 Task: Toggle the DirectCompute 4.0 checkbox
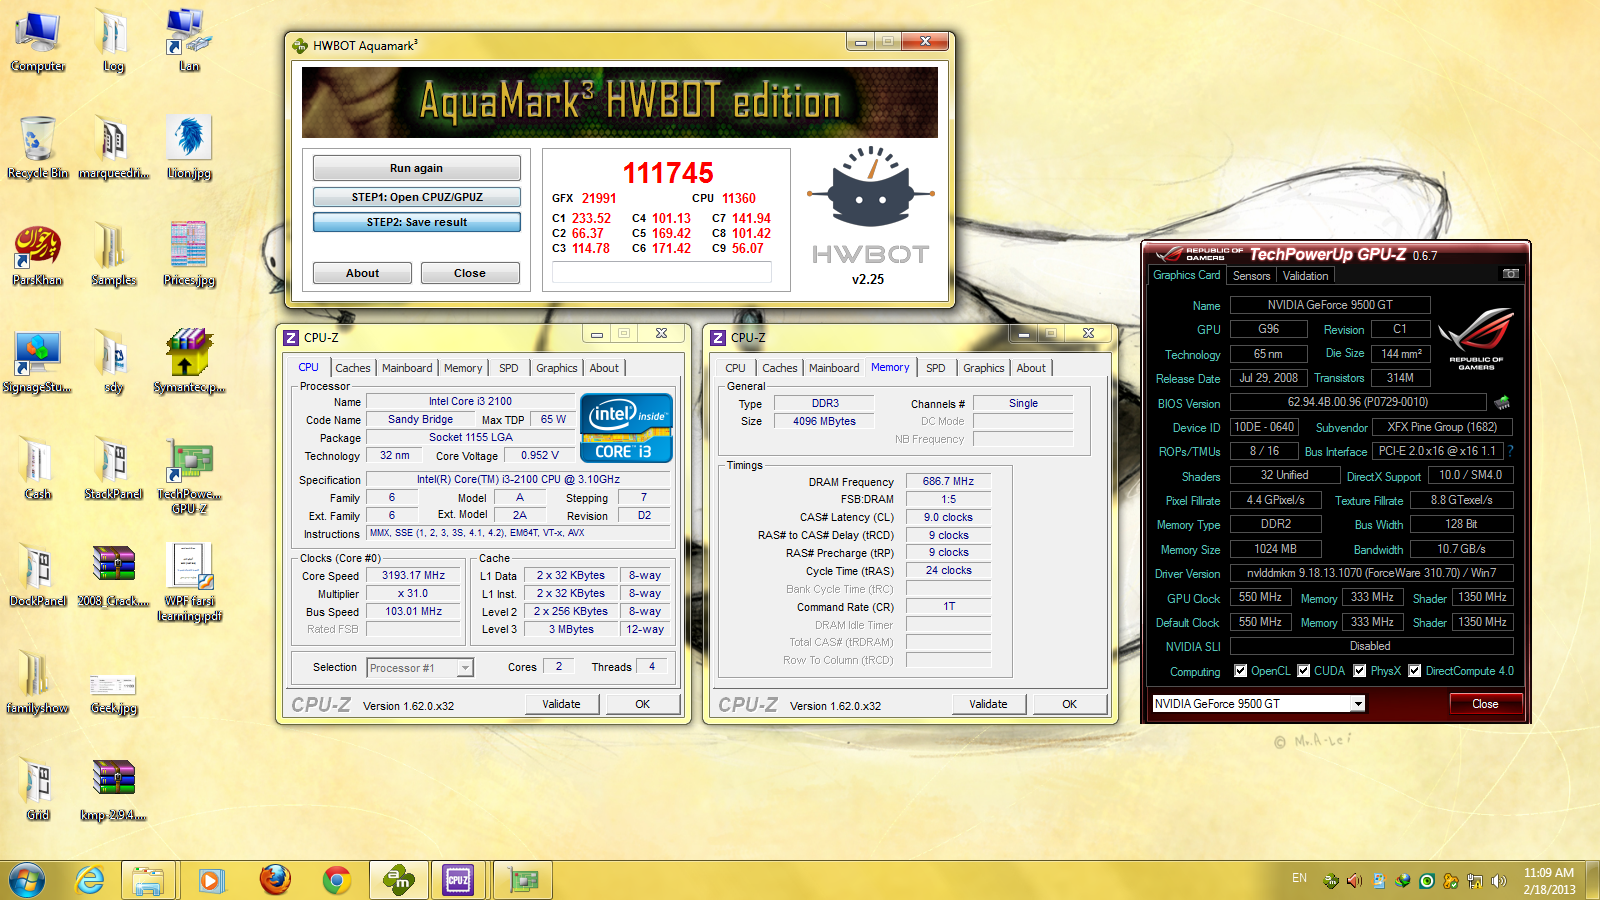click(x=1415, y=671)
